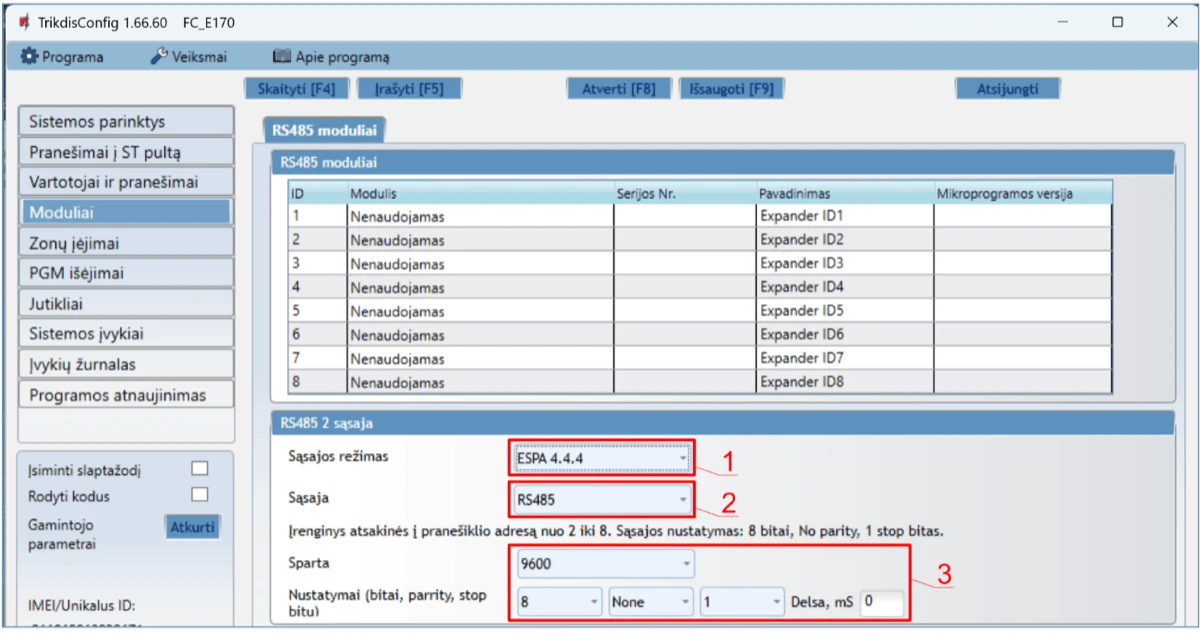Click the gear icon next to Programa
1200x634 pixels.
click(x=29, y=57)
